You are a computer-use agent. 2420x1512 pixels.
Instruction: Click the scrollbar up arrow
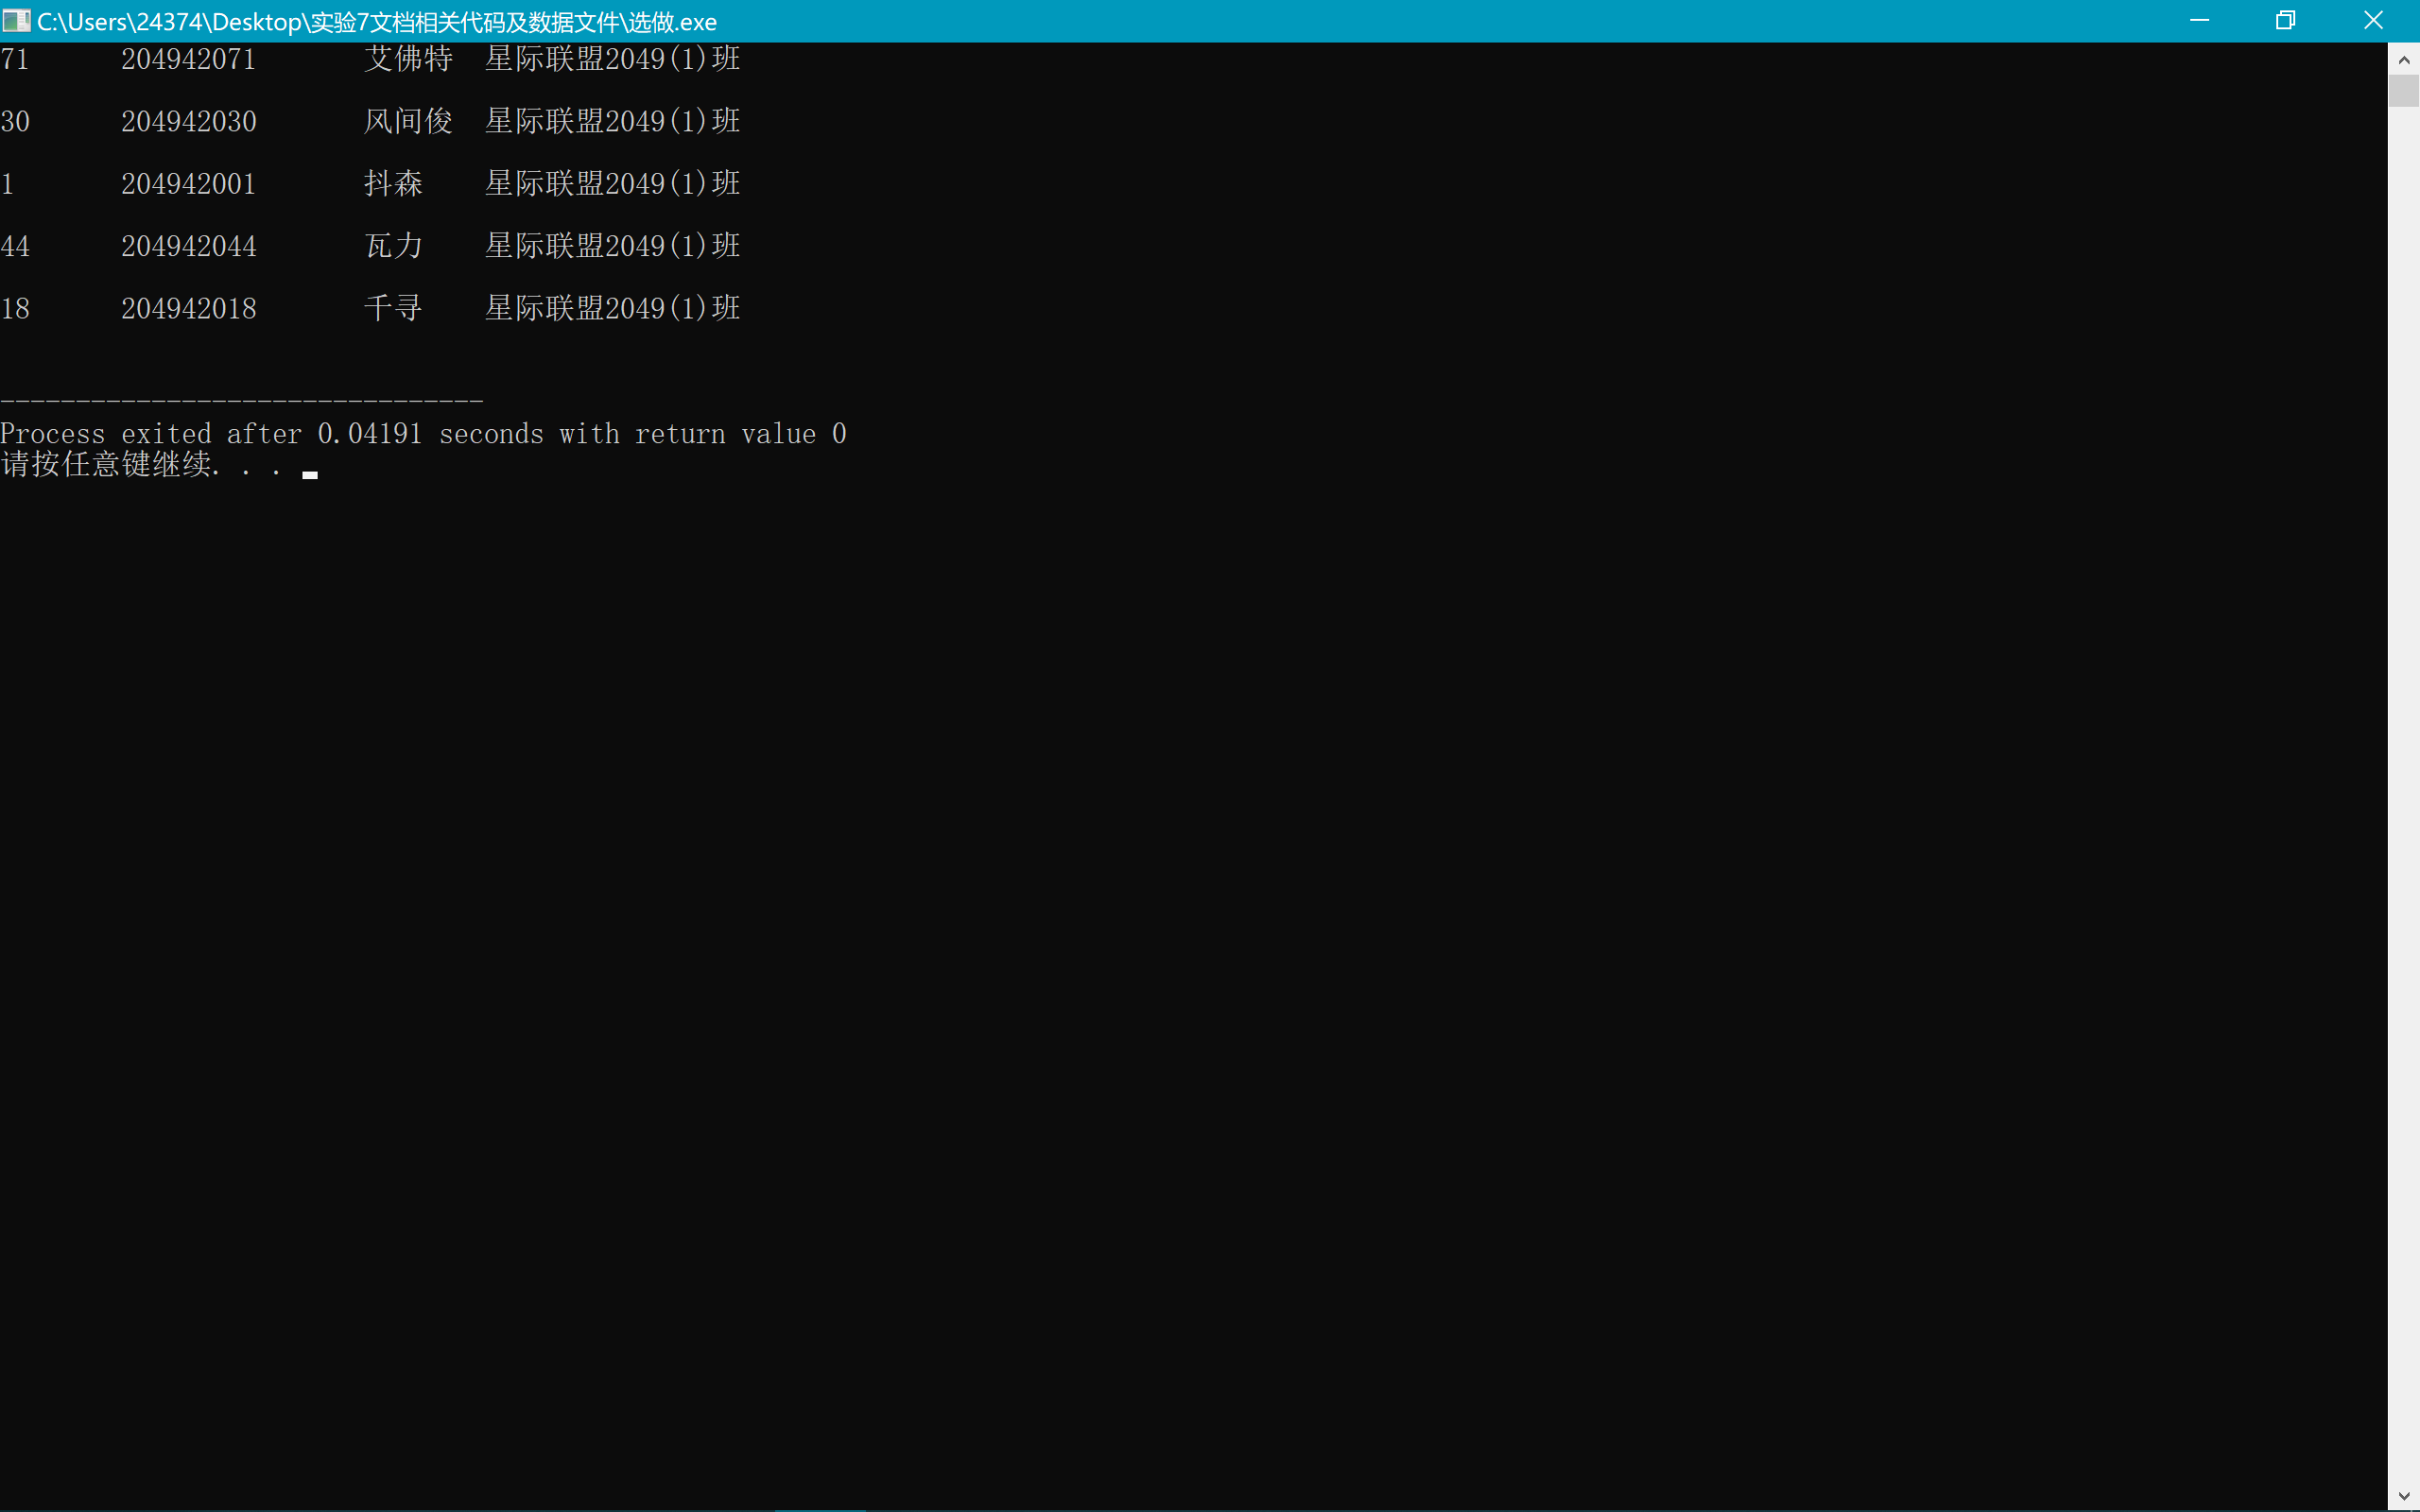[x=2404, y=60]
